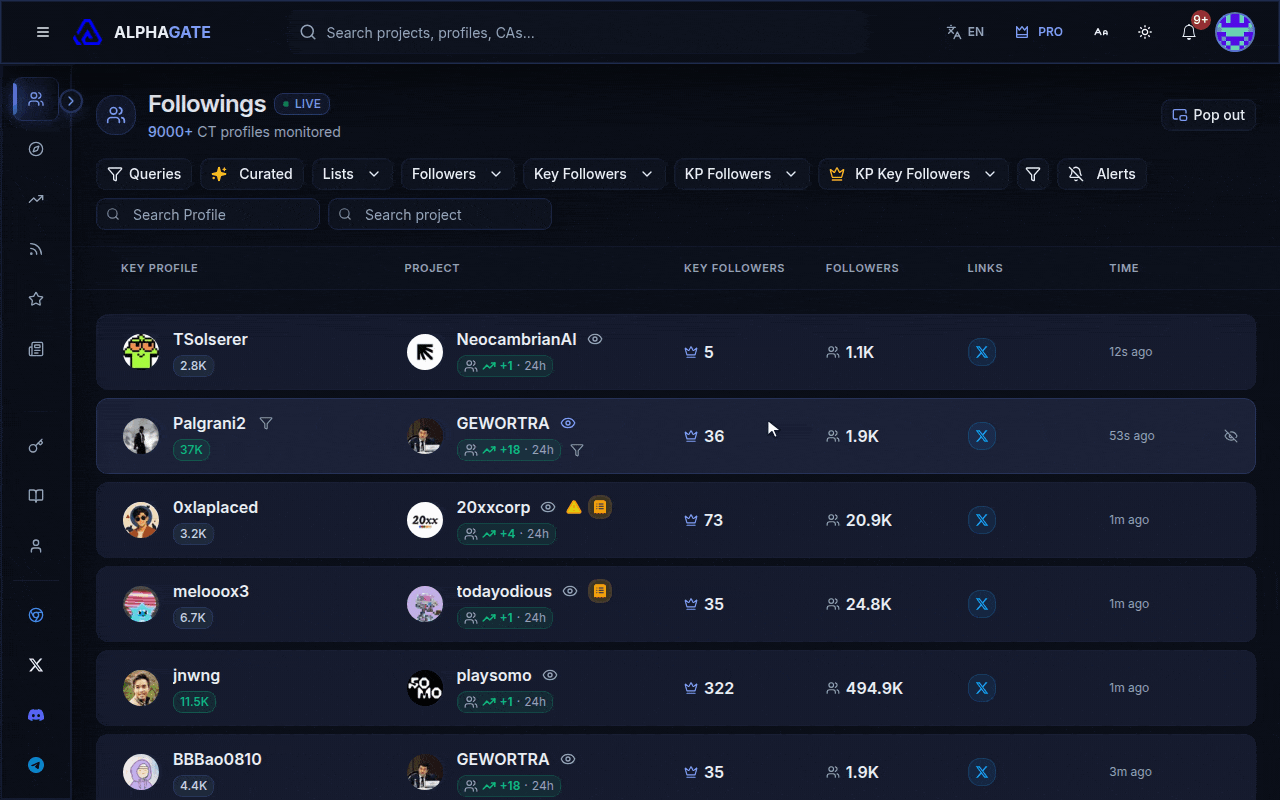Hide the Palgrani2 row with eye-slash icon
Viewport: 1280px width, 800px height.
click(x=1231, y=436)
